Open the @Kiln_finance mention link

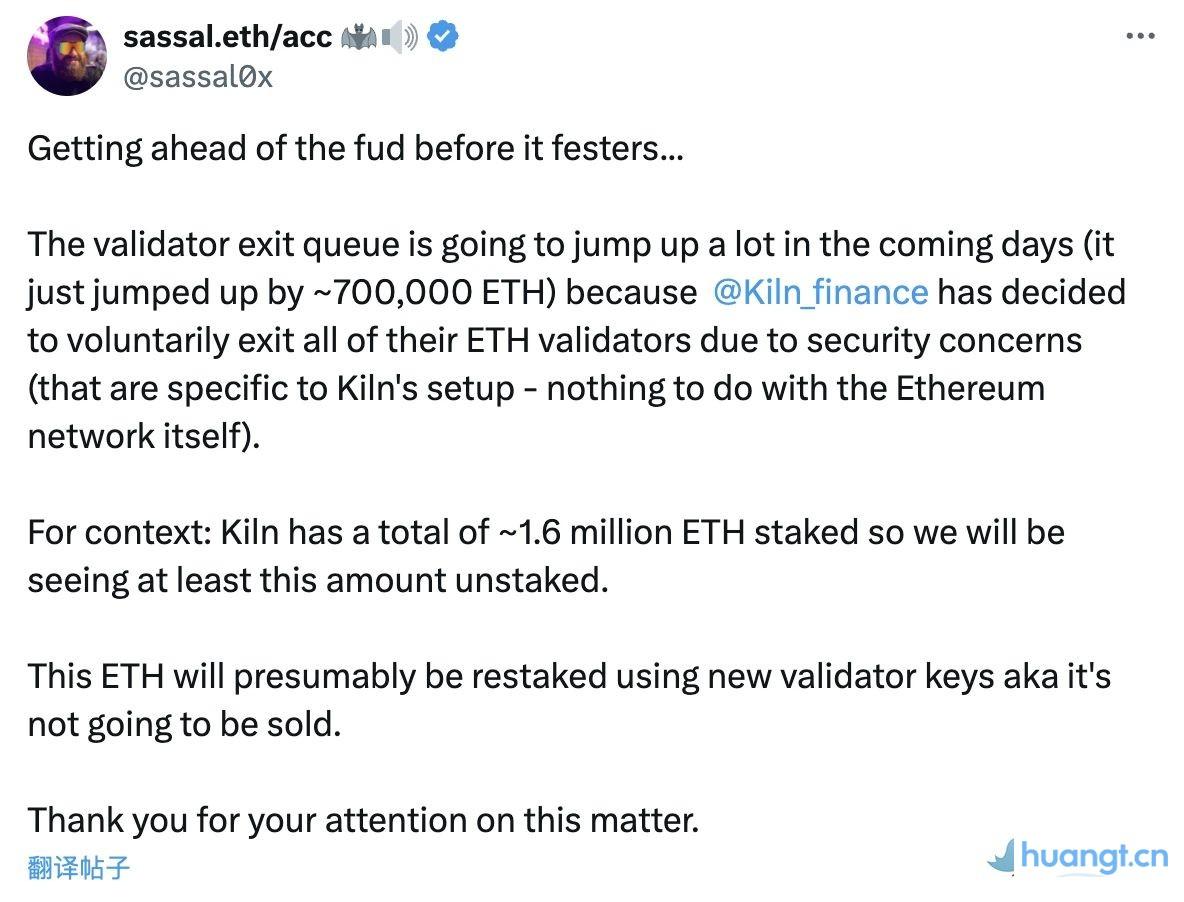click(x=820, y=292)
